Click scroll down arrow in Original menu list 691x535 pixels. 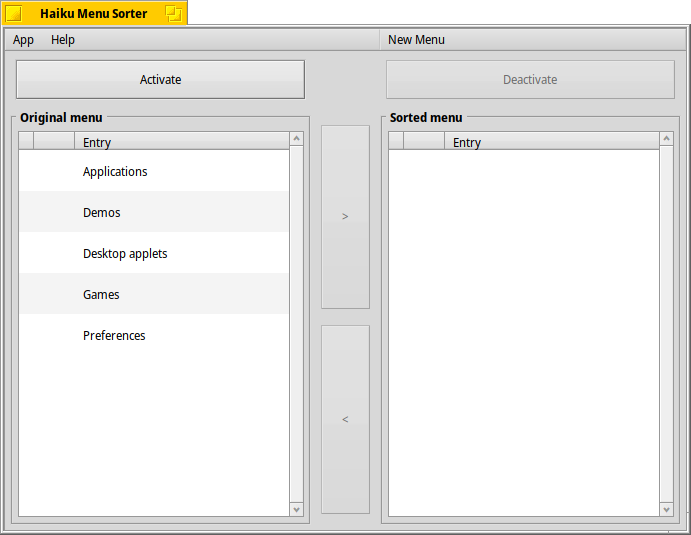(x=297, y=510)
